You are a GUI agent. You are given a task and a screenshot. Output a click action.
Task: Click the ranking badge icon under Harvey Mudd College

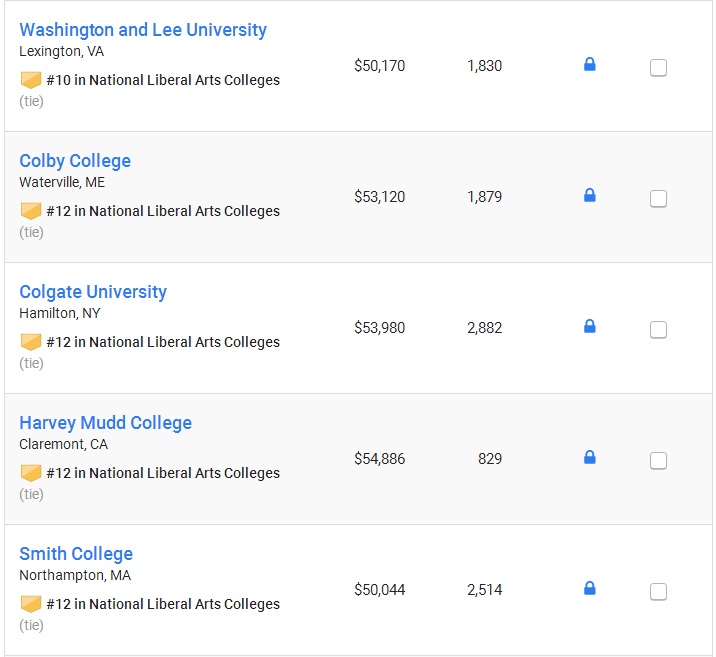(31, 473)
